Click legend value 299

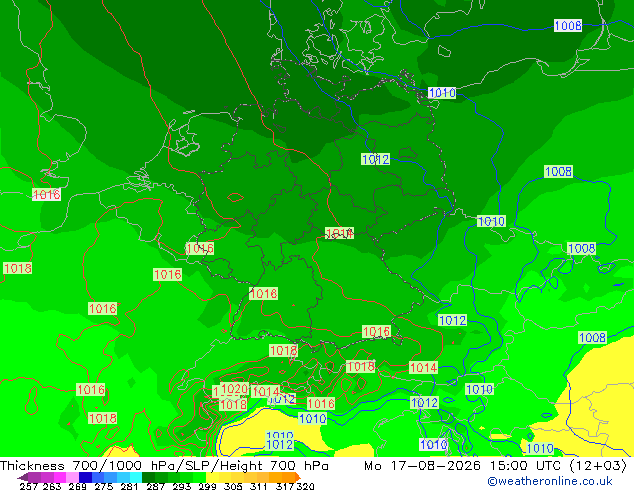207,486
